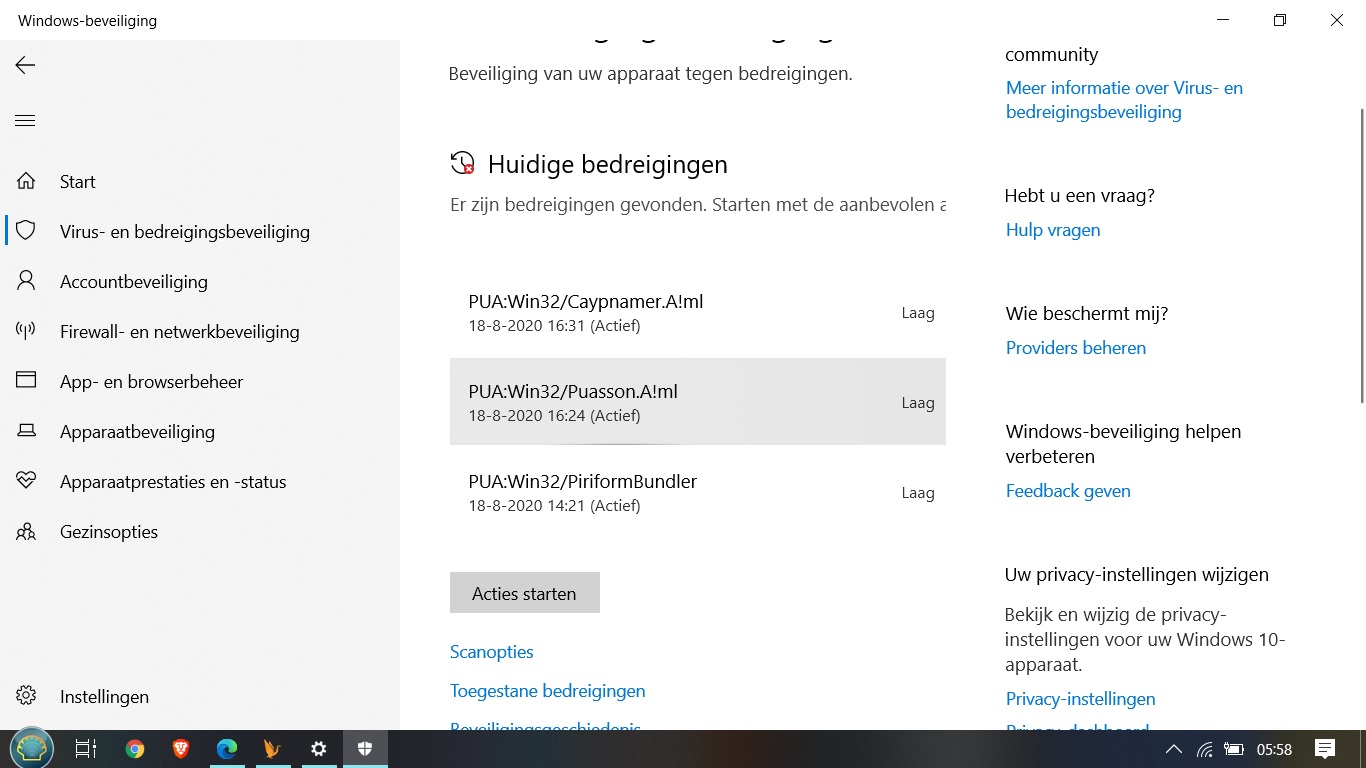Open Settings gear on the taskbar
1366x768 pixels.
(318, 748)
